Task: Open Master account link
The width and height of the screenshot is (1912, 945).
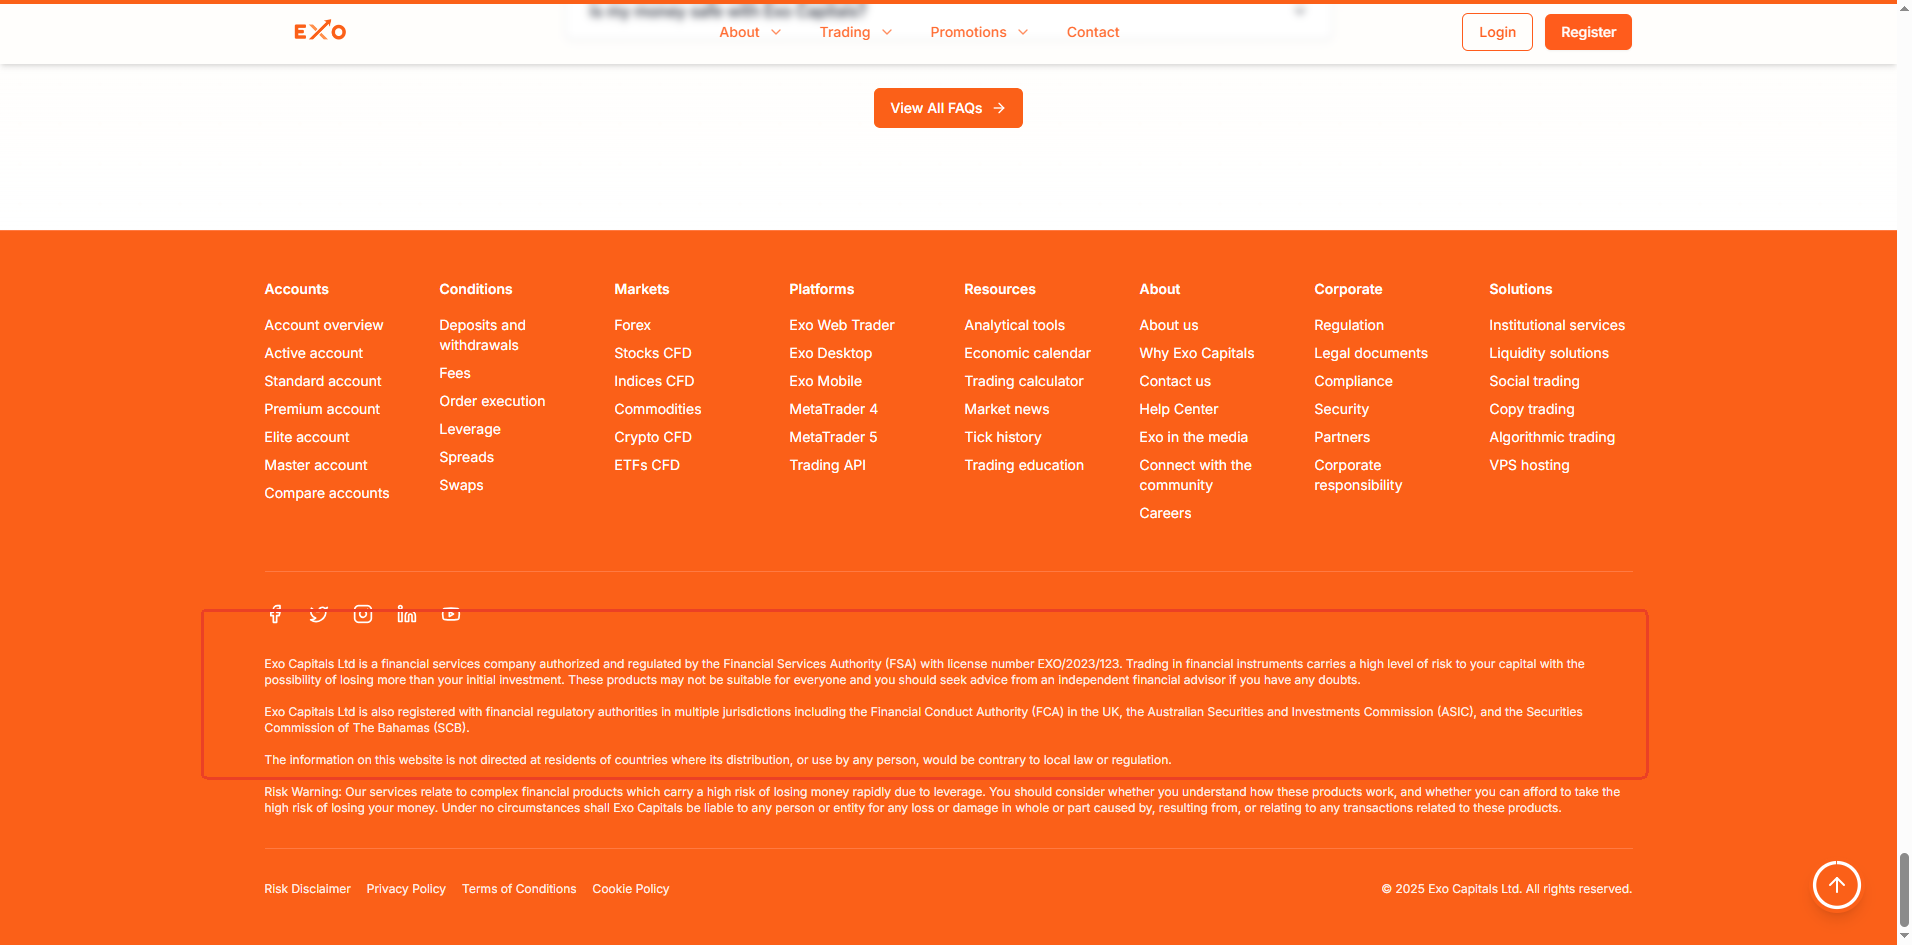Action: 316,465
